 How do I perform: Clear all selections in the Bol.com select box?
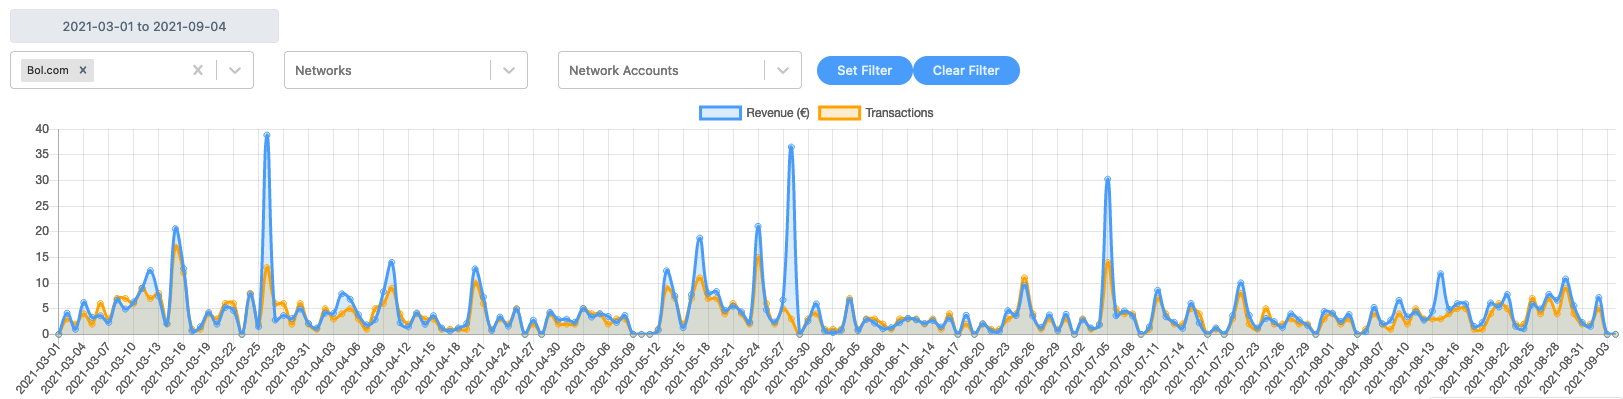click(x=198, y=70)
